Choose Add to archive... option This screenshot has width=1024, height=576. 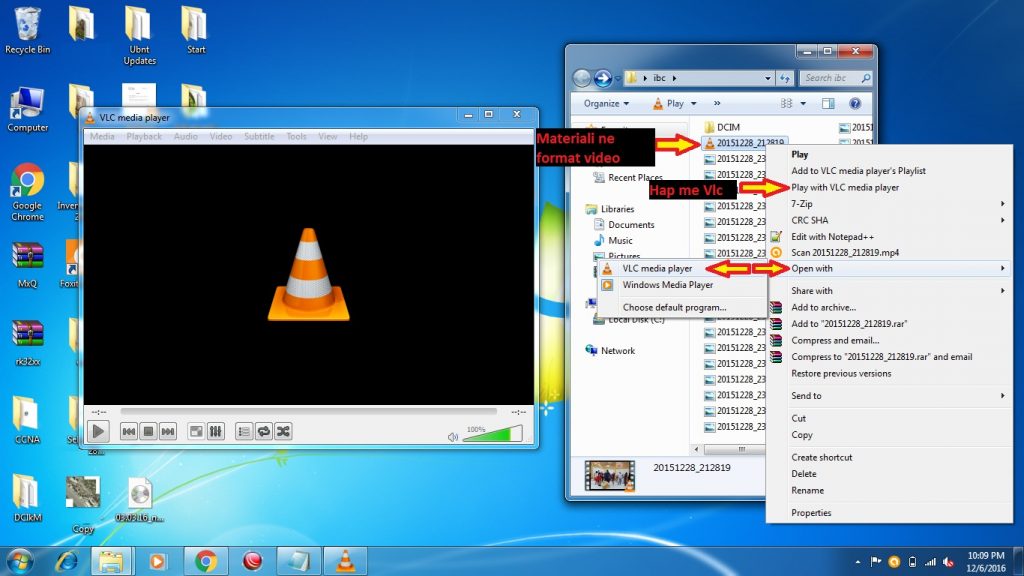[889, 307]
